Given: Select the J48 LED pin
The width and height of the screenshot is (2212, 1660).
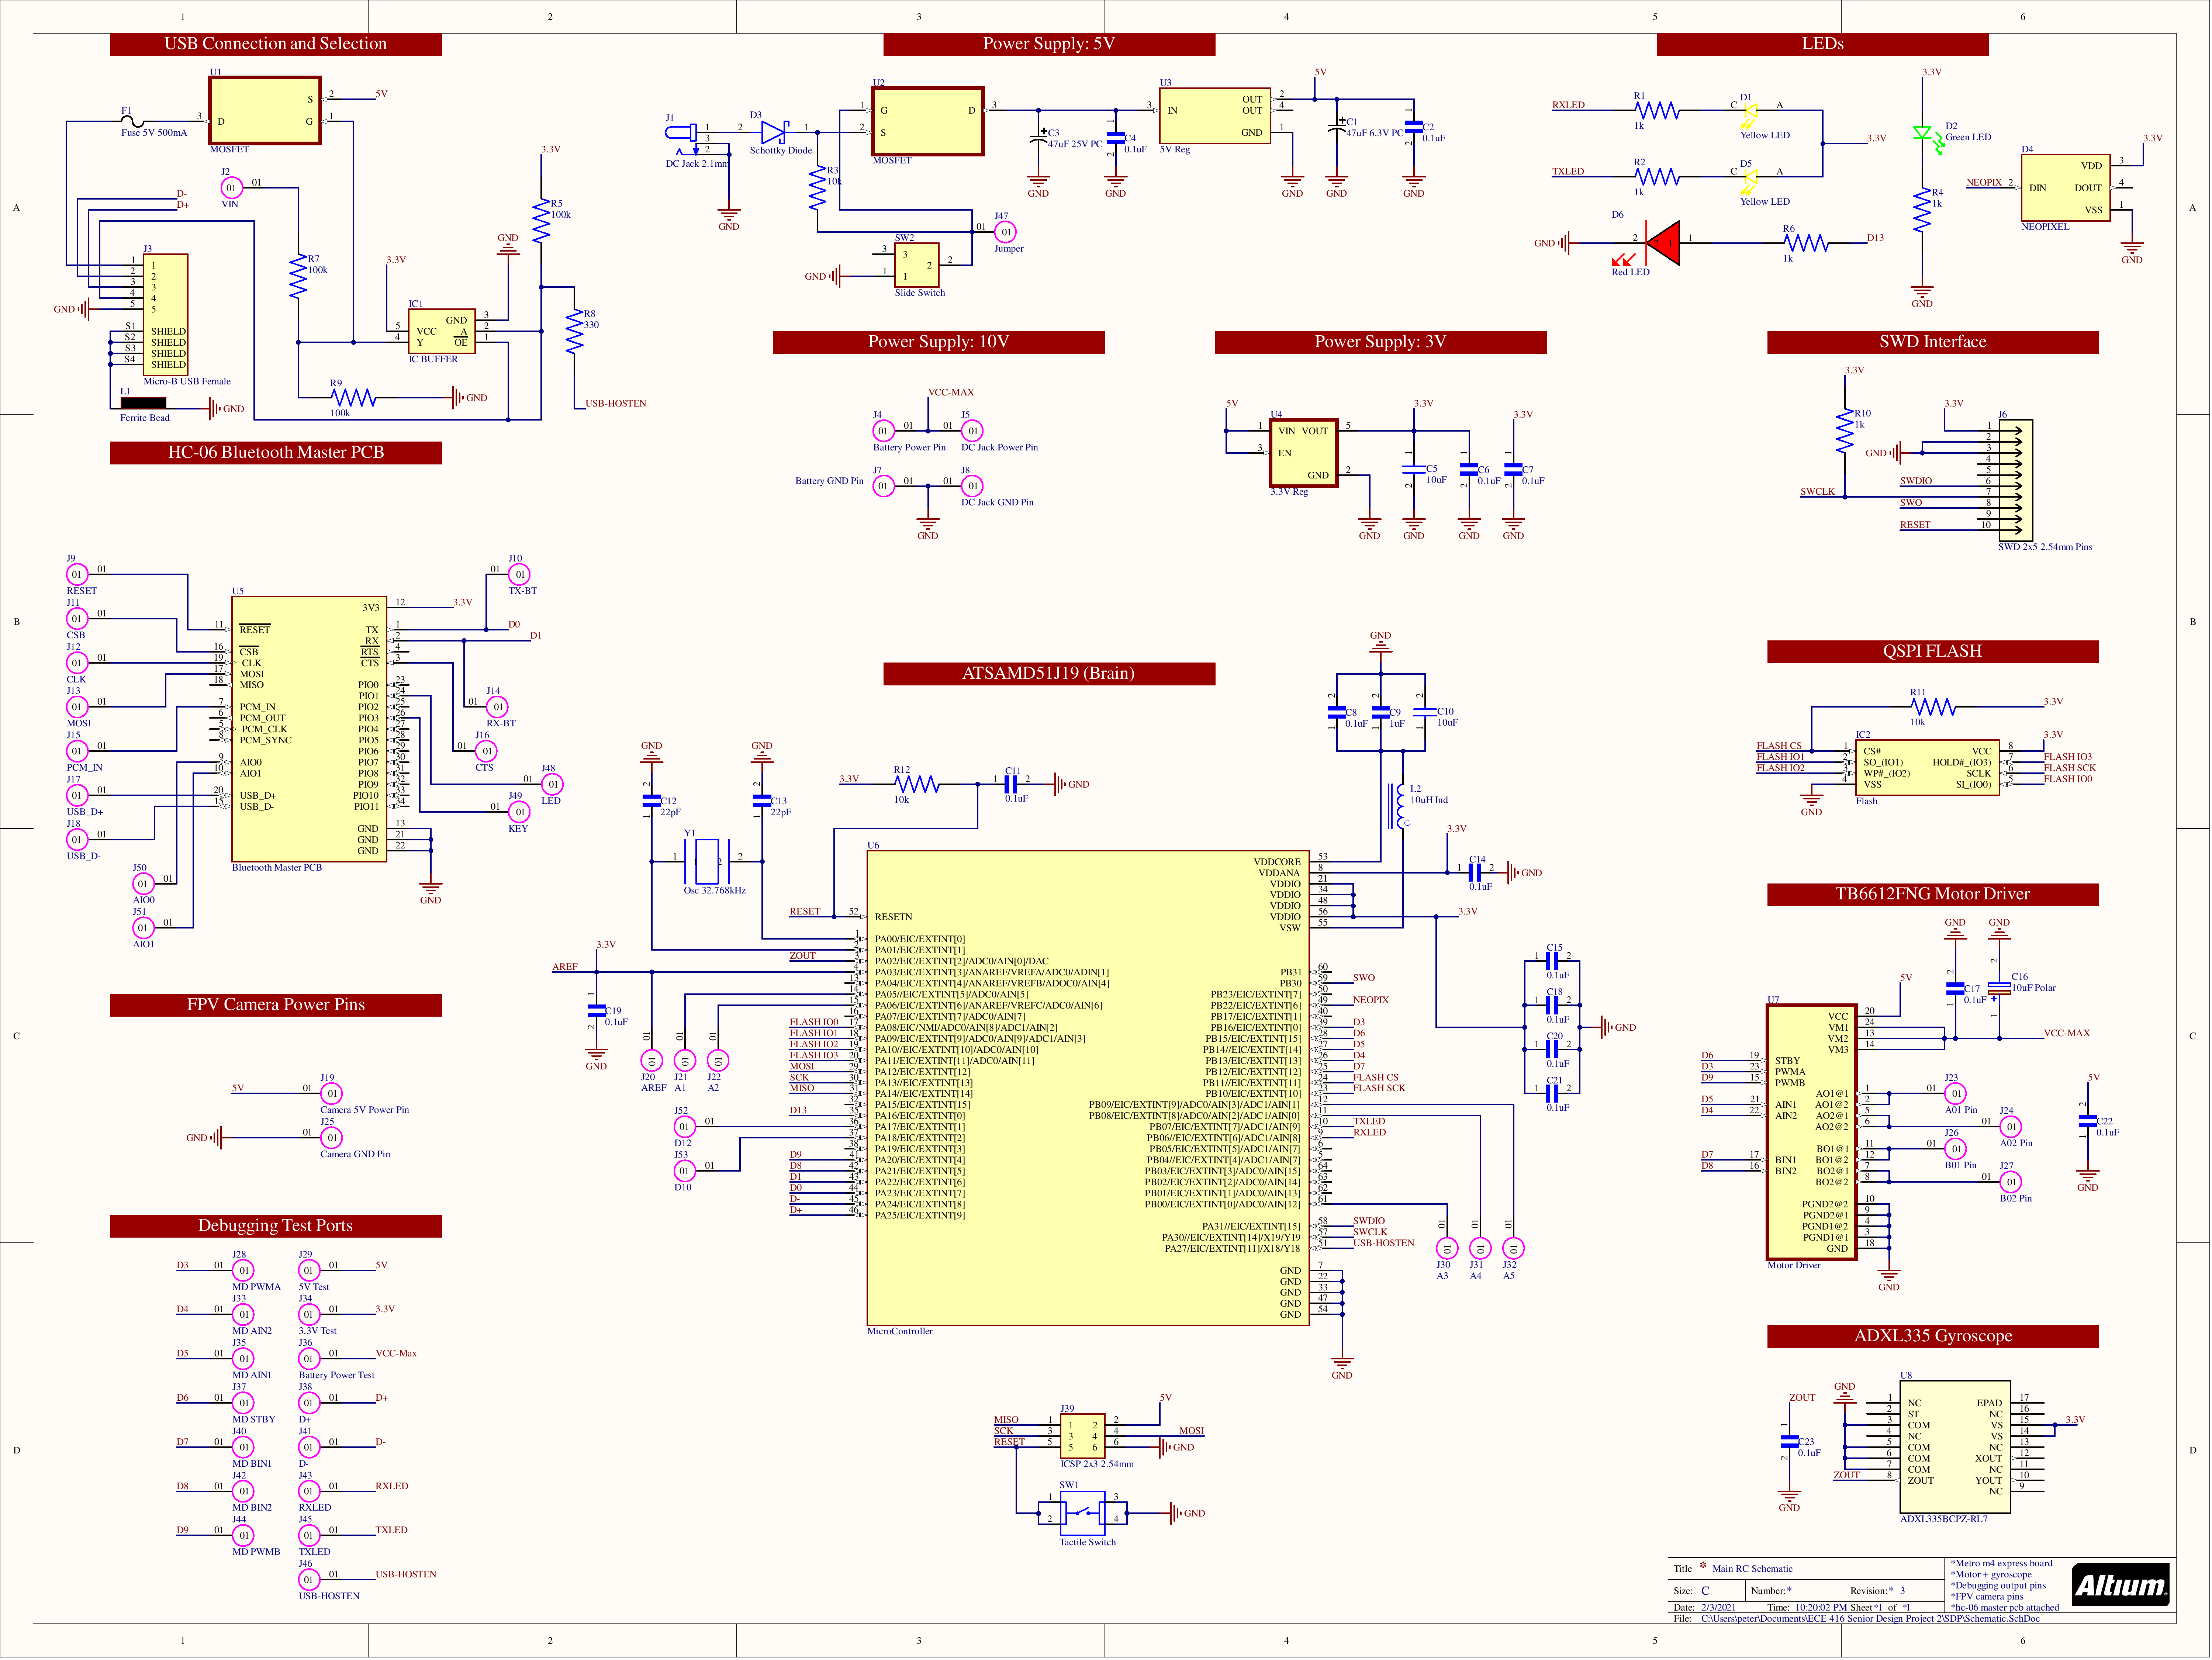Looking at the screenshot, I should [552, 785].
